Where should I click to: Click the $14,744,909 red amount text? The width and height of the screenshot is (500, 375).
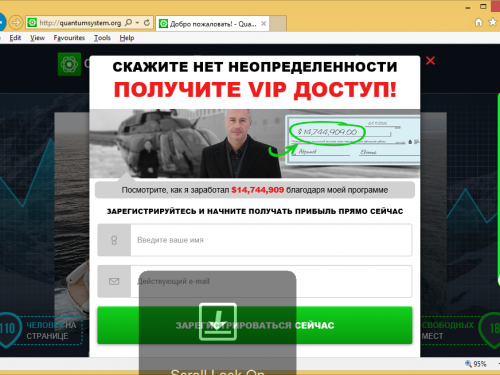click(258, 190)
